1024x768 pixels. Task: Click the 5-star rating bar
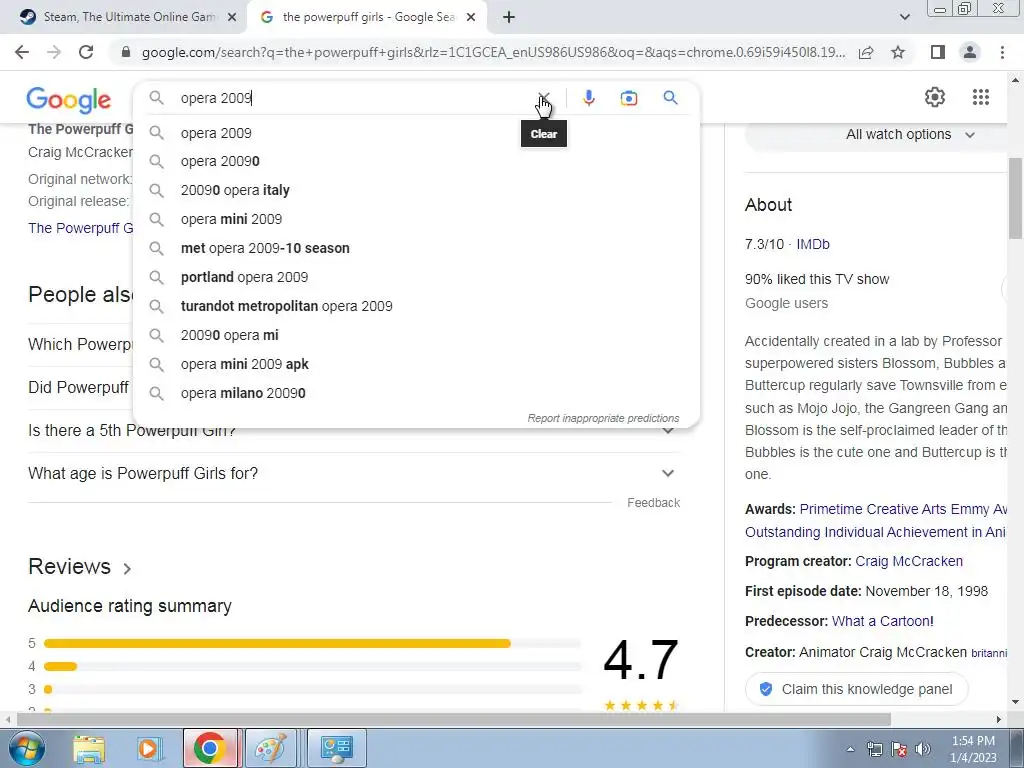pos(312,644)
